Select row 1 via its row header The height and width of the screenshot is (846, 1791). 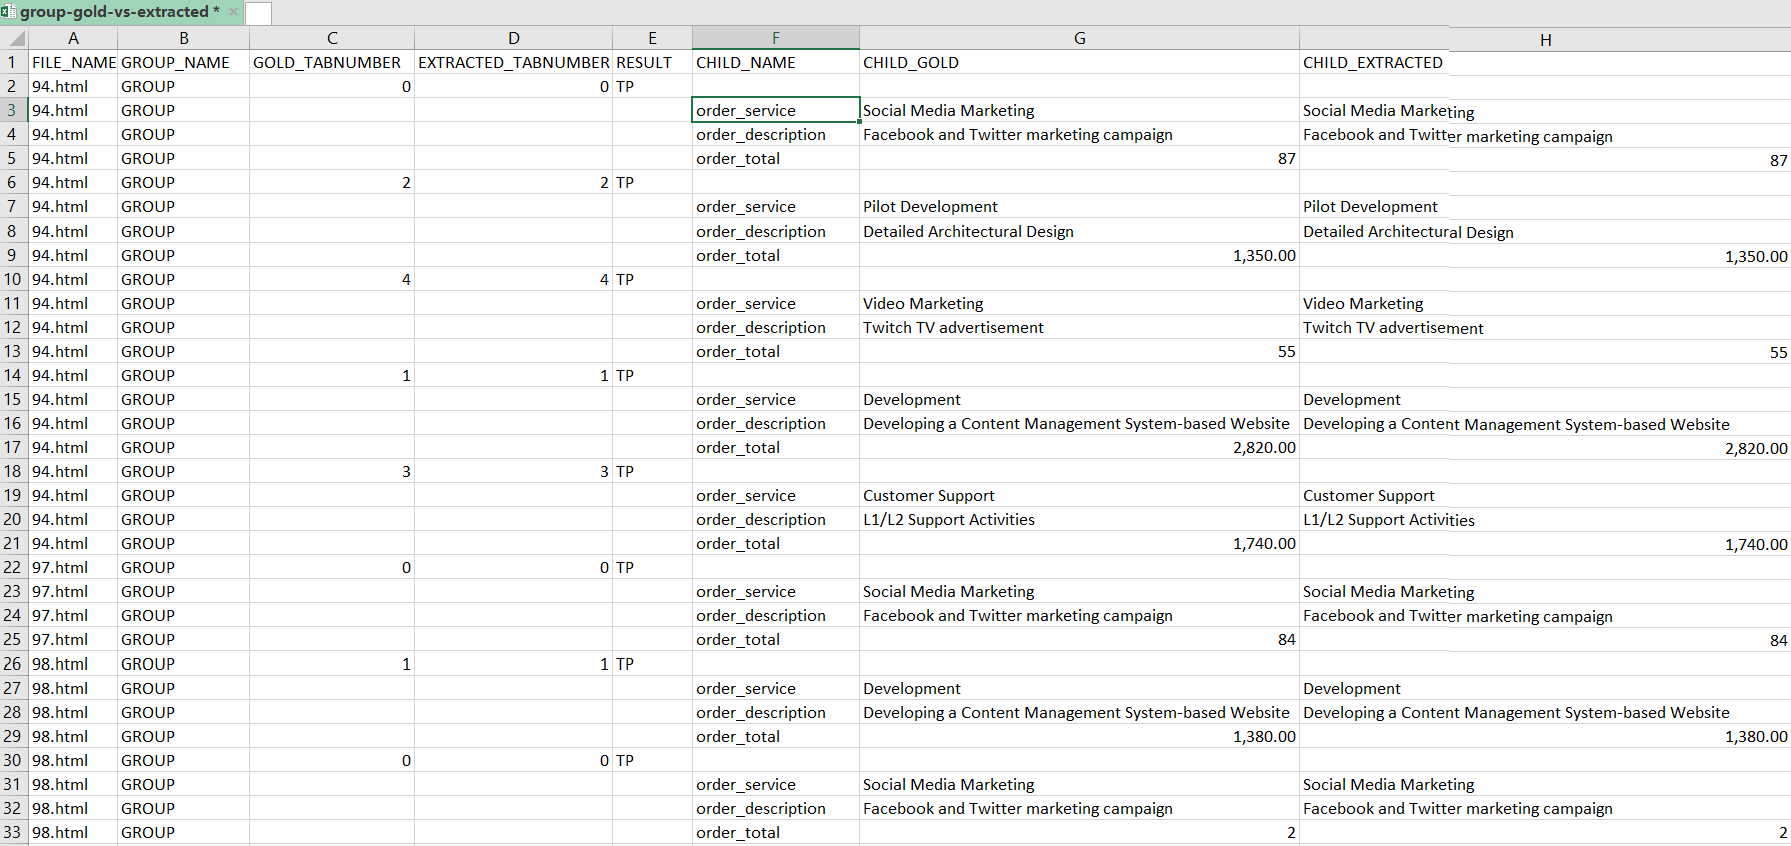14,62
